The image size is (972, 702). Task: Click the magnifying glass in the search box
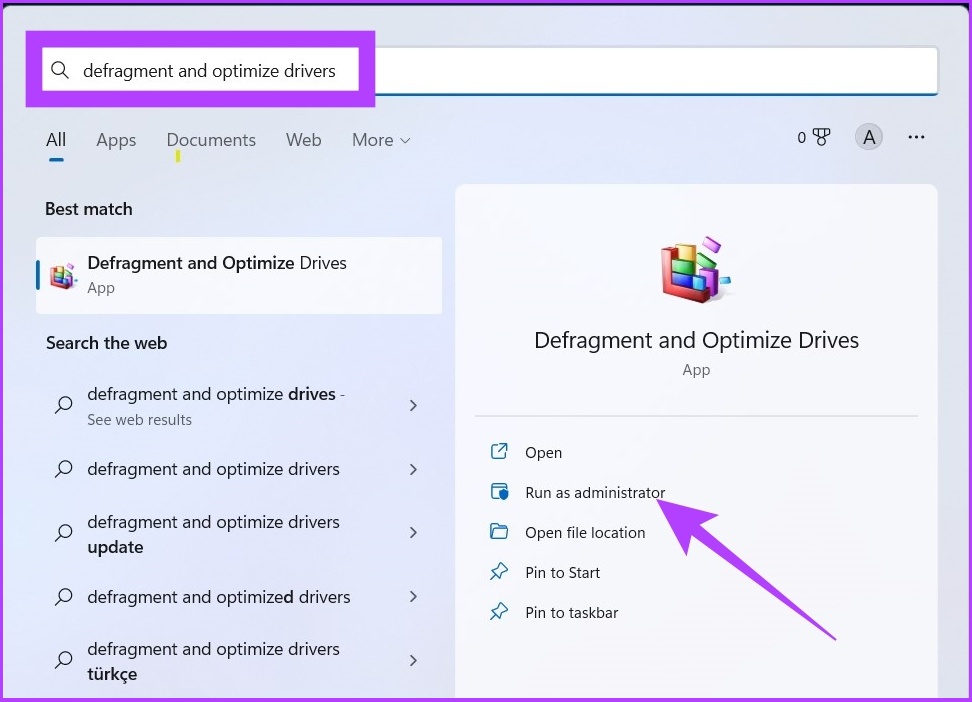[60, 70]
